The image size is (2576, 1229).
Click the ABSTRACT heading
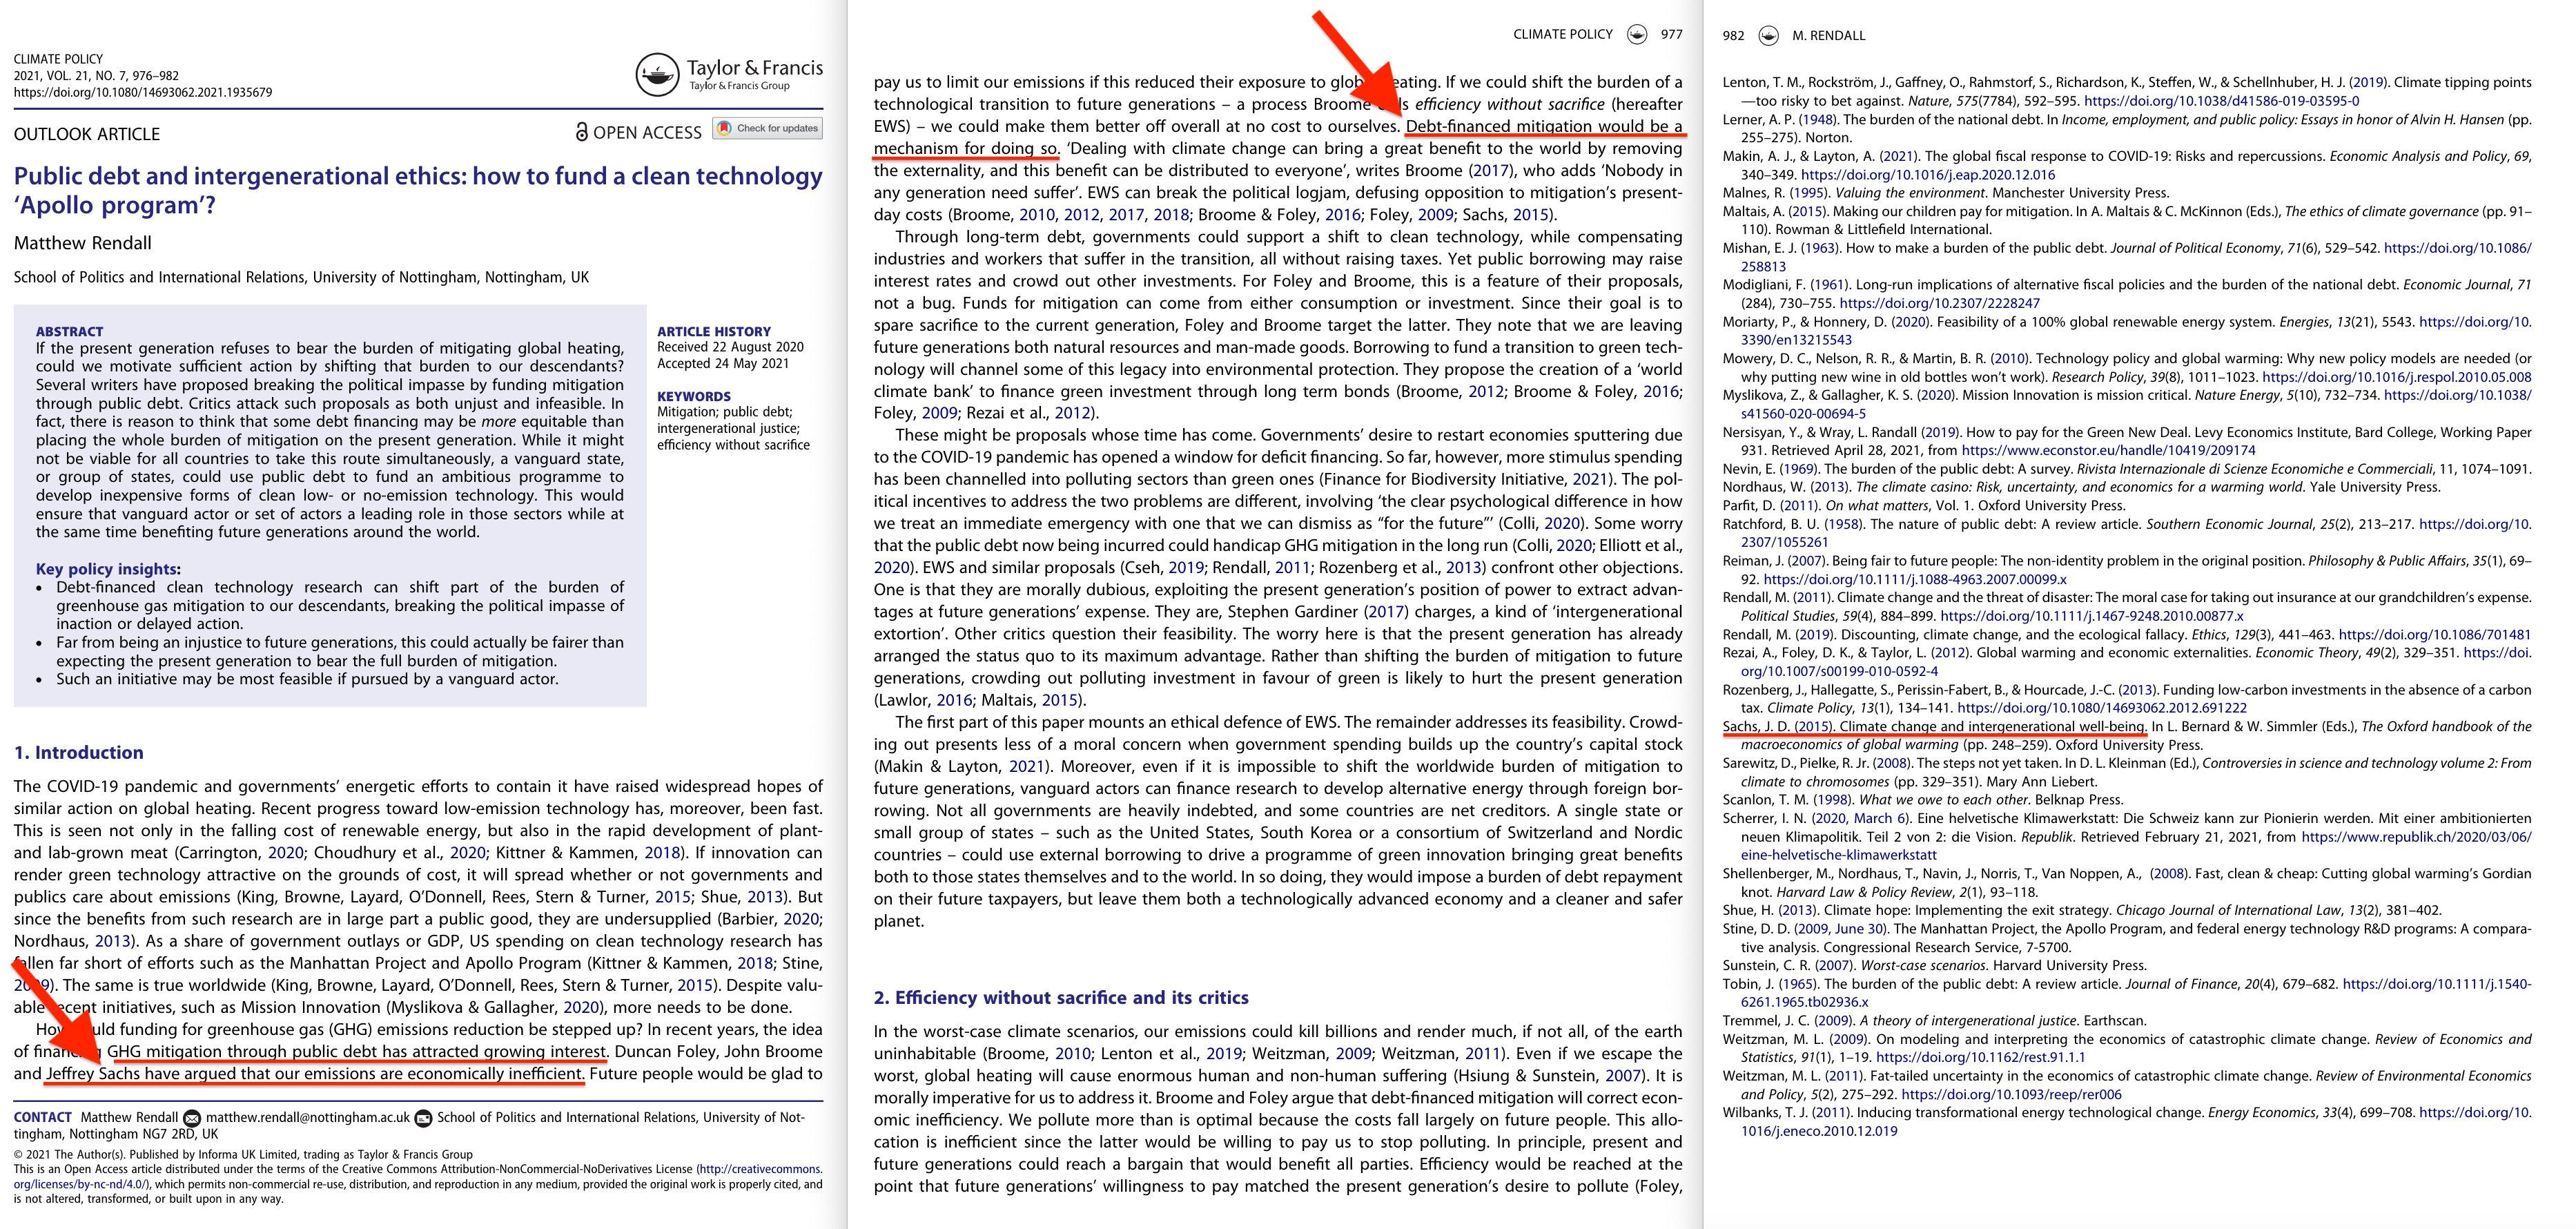(69, 331)
